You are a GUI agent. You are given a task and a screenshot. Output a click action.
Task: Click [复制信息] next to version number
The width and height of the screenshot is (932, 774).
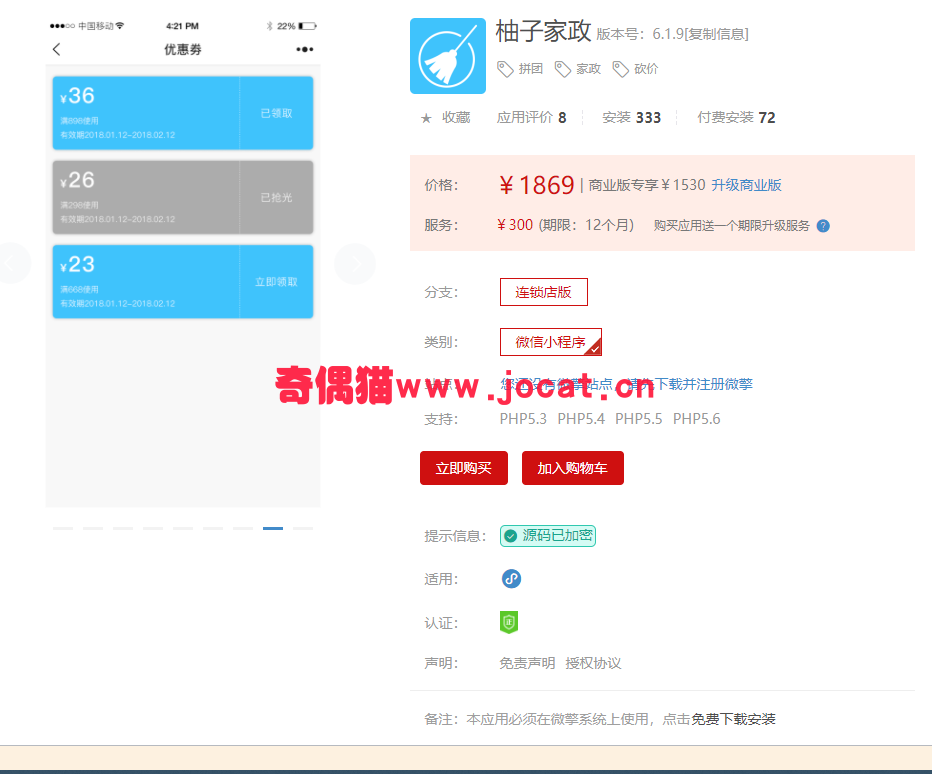coord(716,34)
